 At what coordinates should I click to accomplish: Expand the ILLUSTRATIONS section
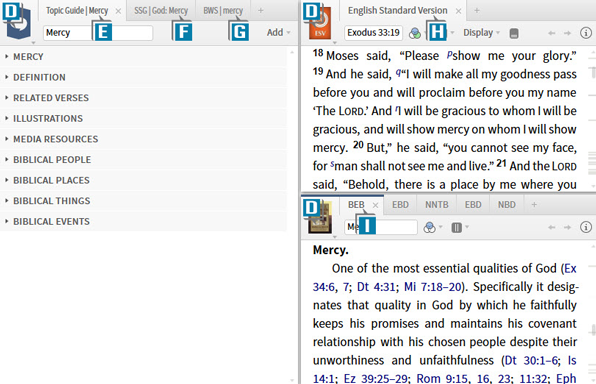[144, 118]
